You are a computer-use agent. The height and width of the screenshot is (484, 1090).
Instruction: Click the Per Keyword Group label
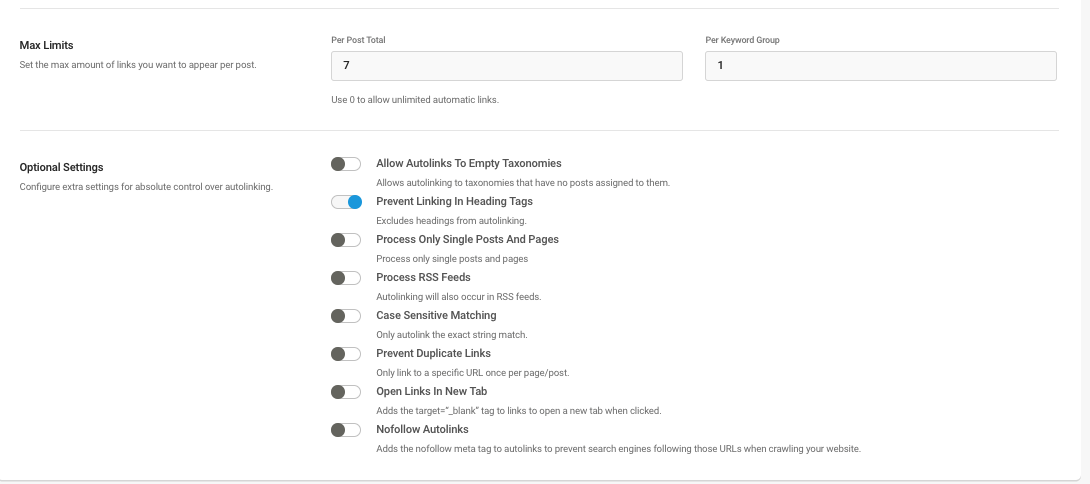742,40
